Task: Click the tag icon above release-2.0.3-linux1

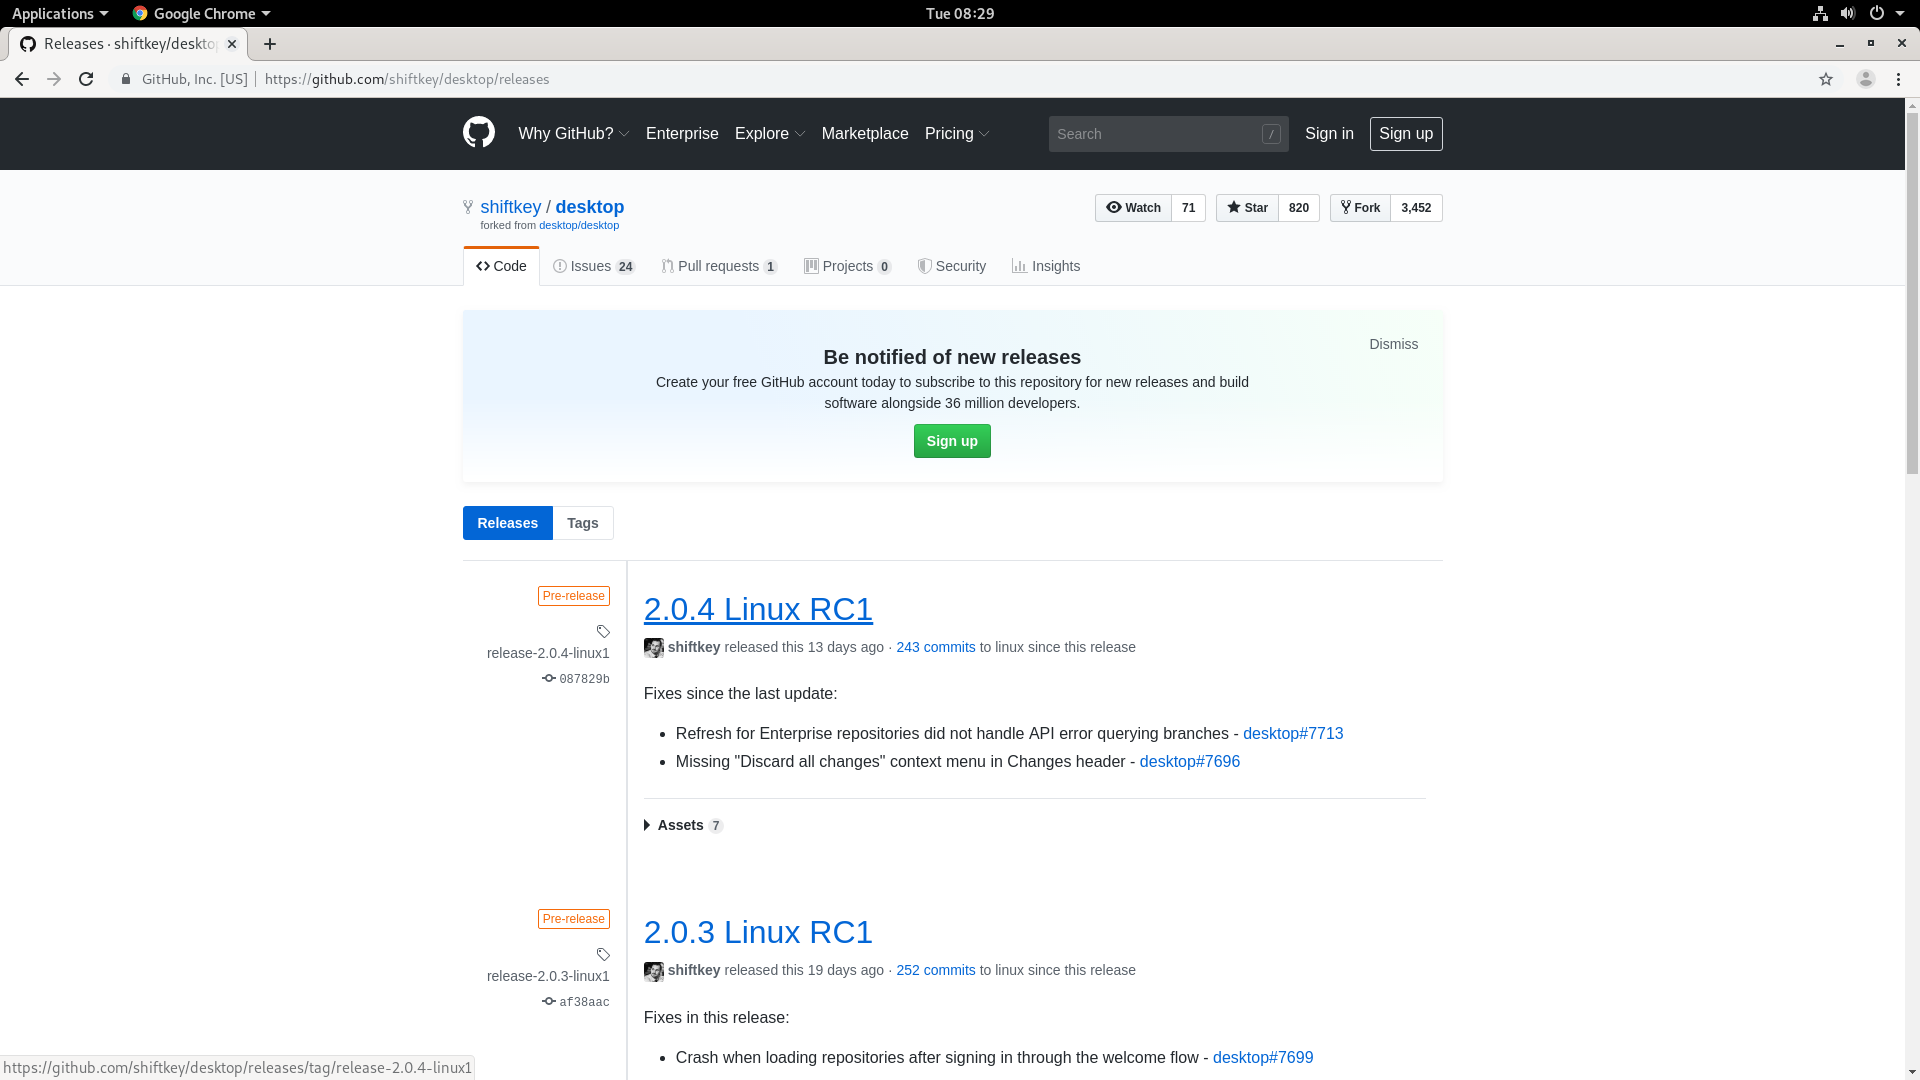Action: pyautogui.click(x=603, y=954)
